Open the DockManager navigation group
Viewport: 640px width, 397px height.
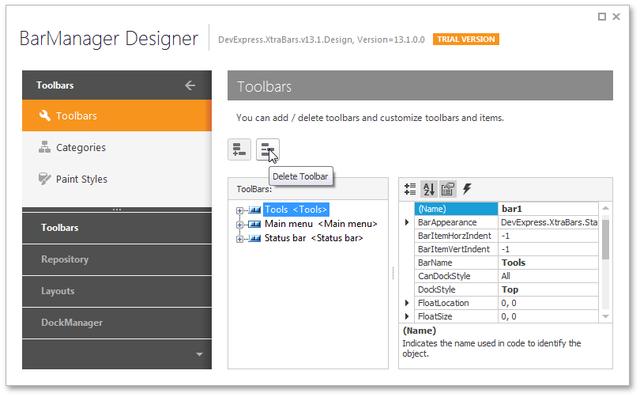point(117,323)
